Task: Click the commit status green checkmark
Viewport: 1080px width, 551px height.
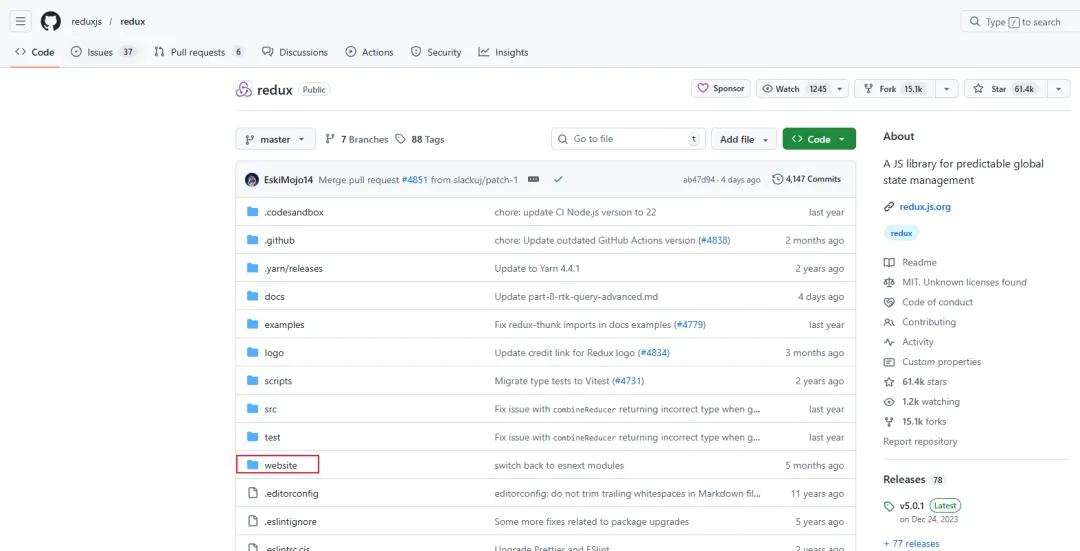Action: pyautogui.click(x=558, y=179)
